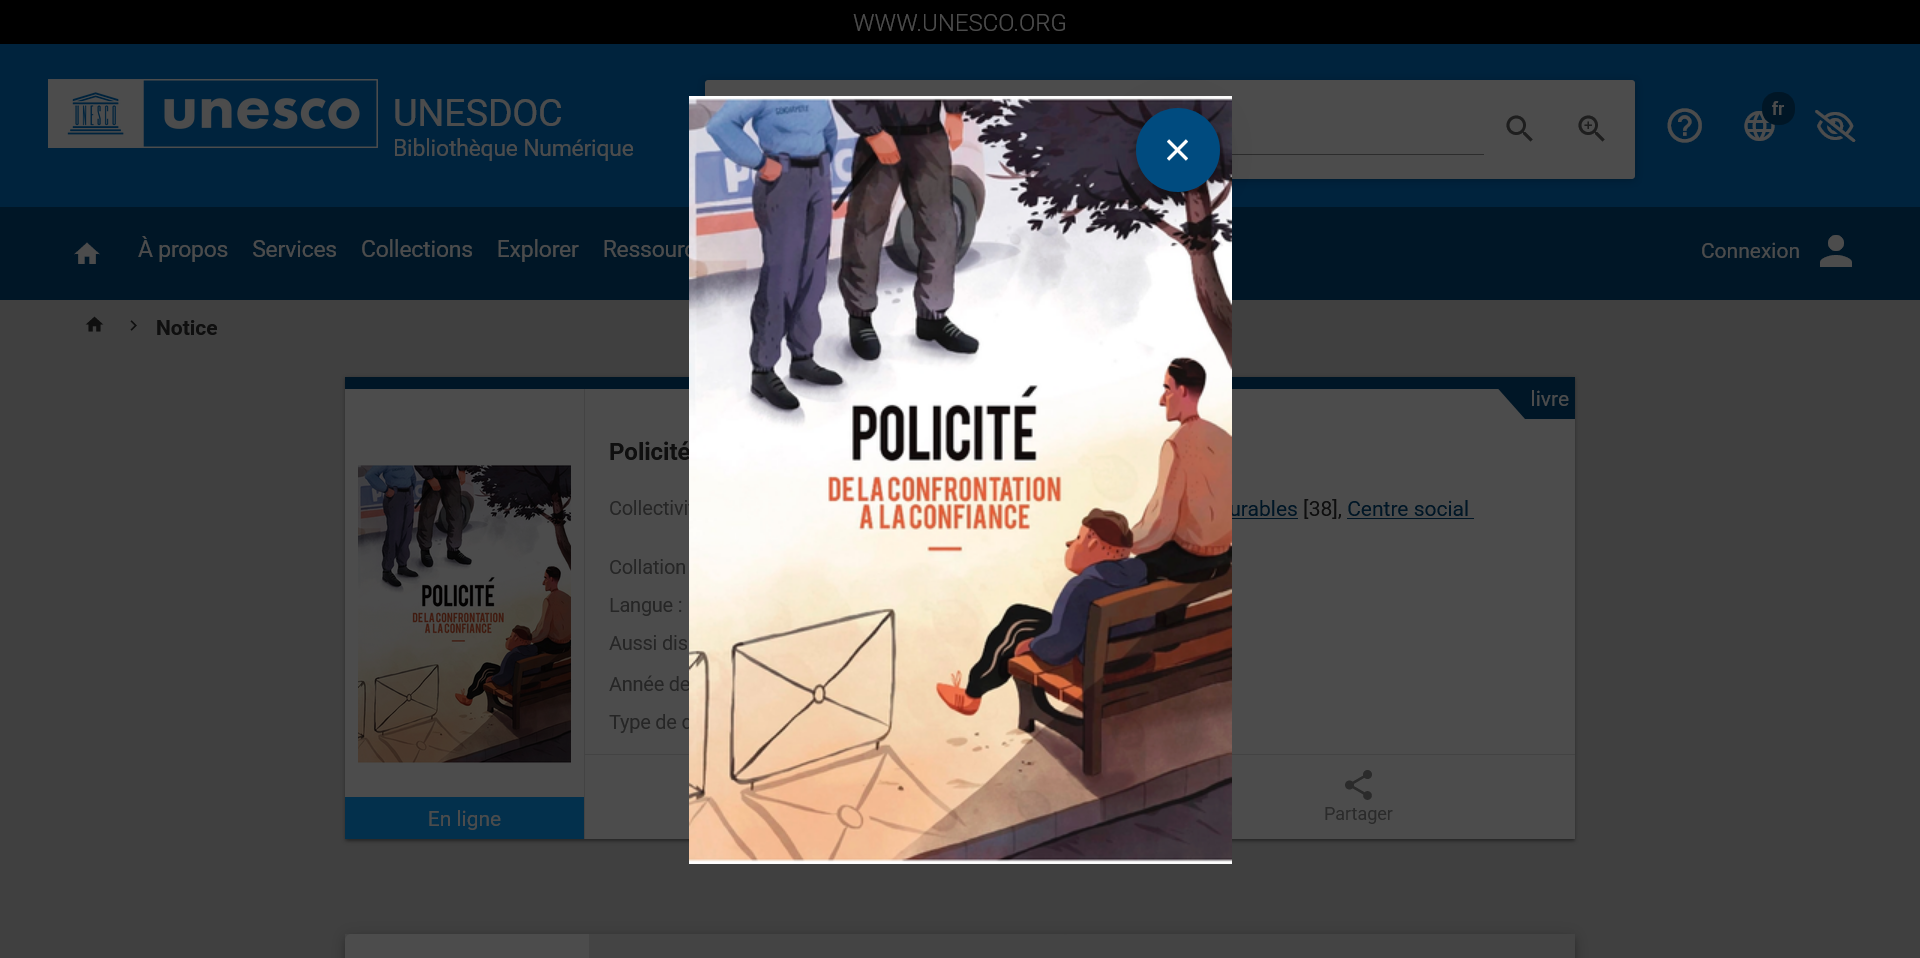This screenshot has height=958, width=1920.
Task: Open the Collections menu
Action: (x=417, y=250)
